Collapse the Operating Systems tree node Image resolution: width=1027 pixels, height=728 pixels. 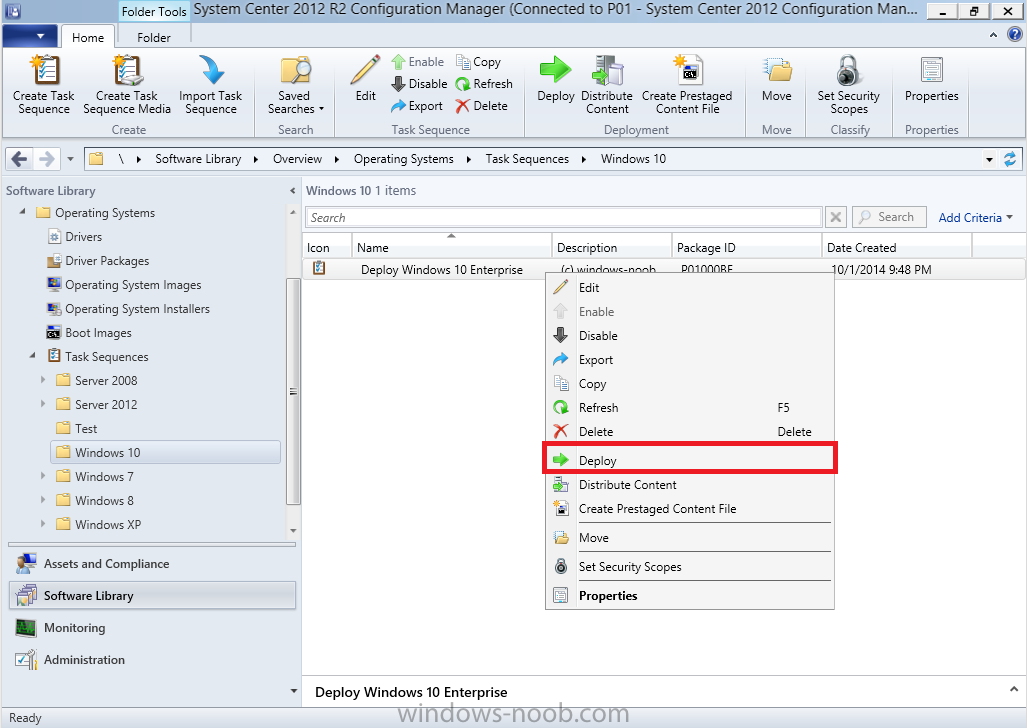click(23, 212)
